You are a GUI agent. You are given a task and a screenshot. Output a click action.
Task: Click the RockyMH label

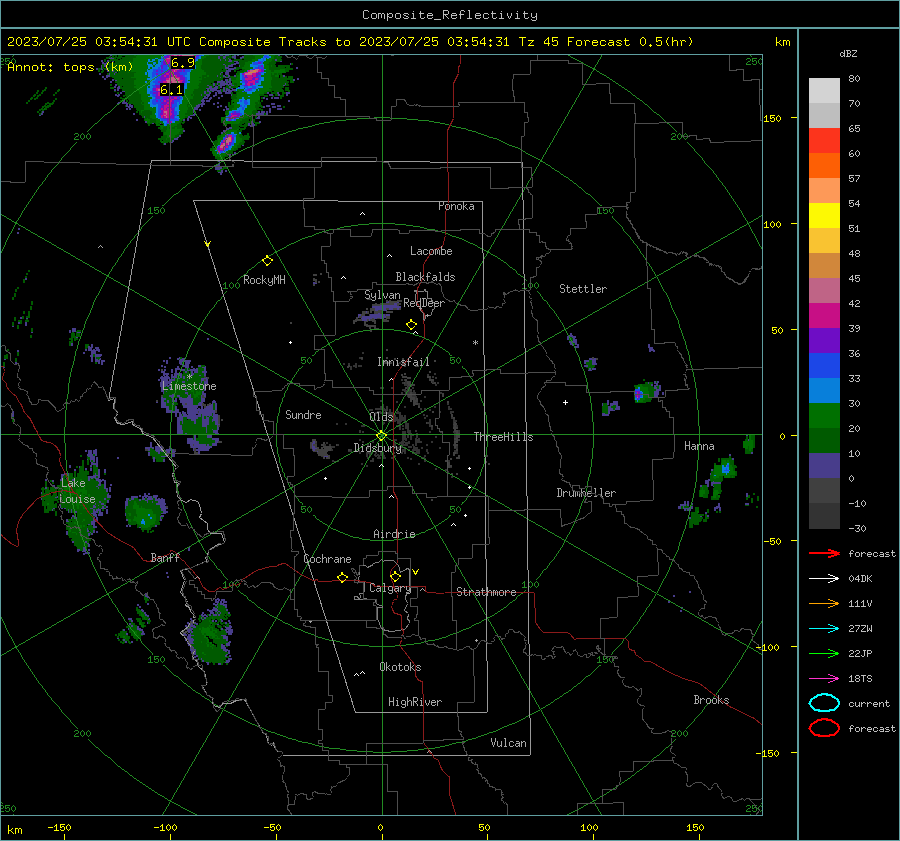click(264, 280)
